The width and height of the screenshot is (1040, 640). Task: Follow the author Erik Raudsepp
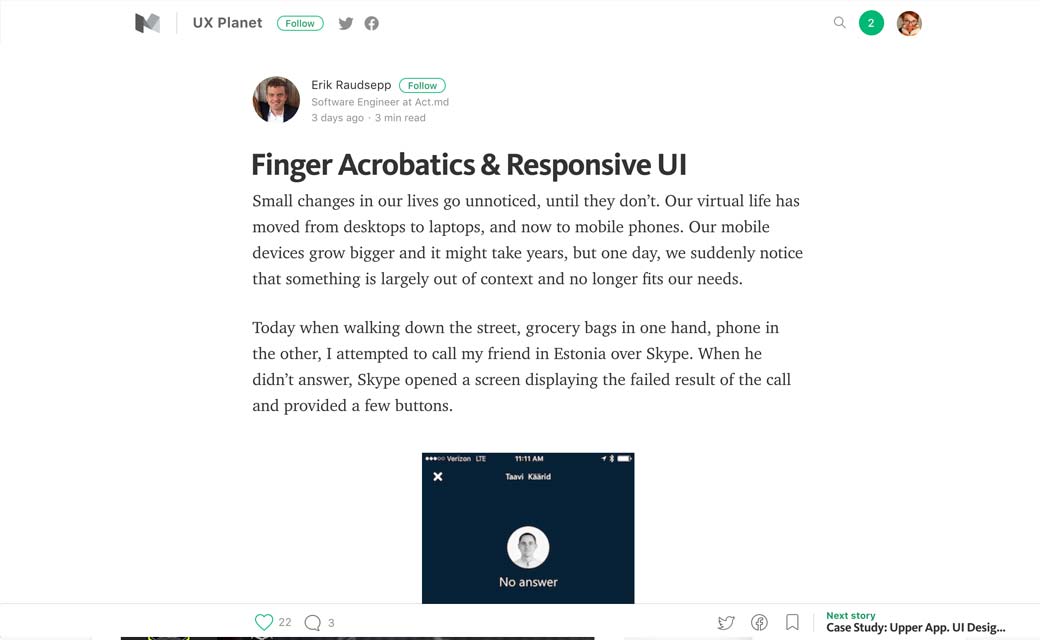click(x=422, y=85)
